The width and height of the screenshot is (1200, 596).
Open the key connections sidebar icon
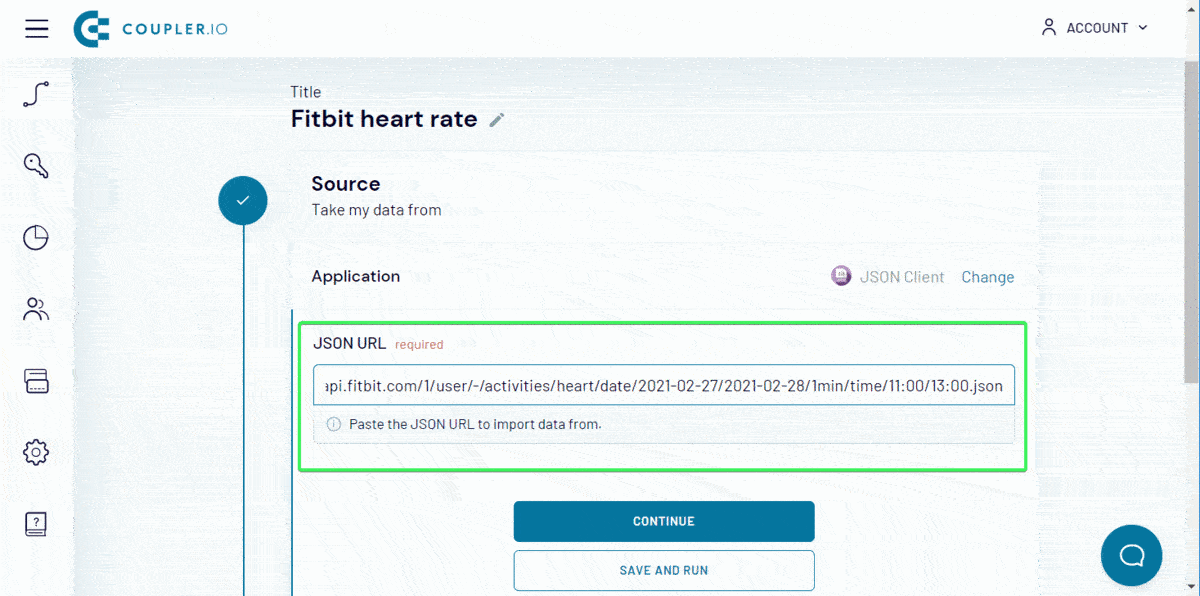tap(36, 166)
